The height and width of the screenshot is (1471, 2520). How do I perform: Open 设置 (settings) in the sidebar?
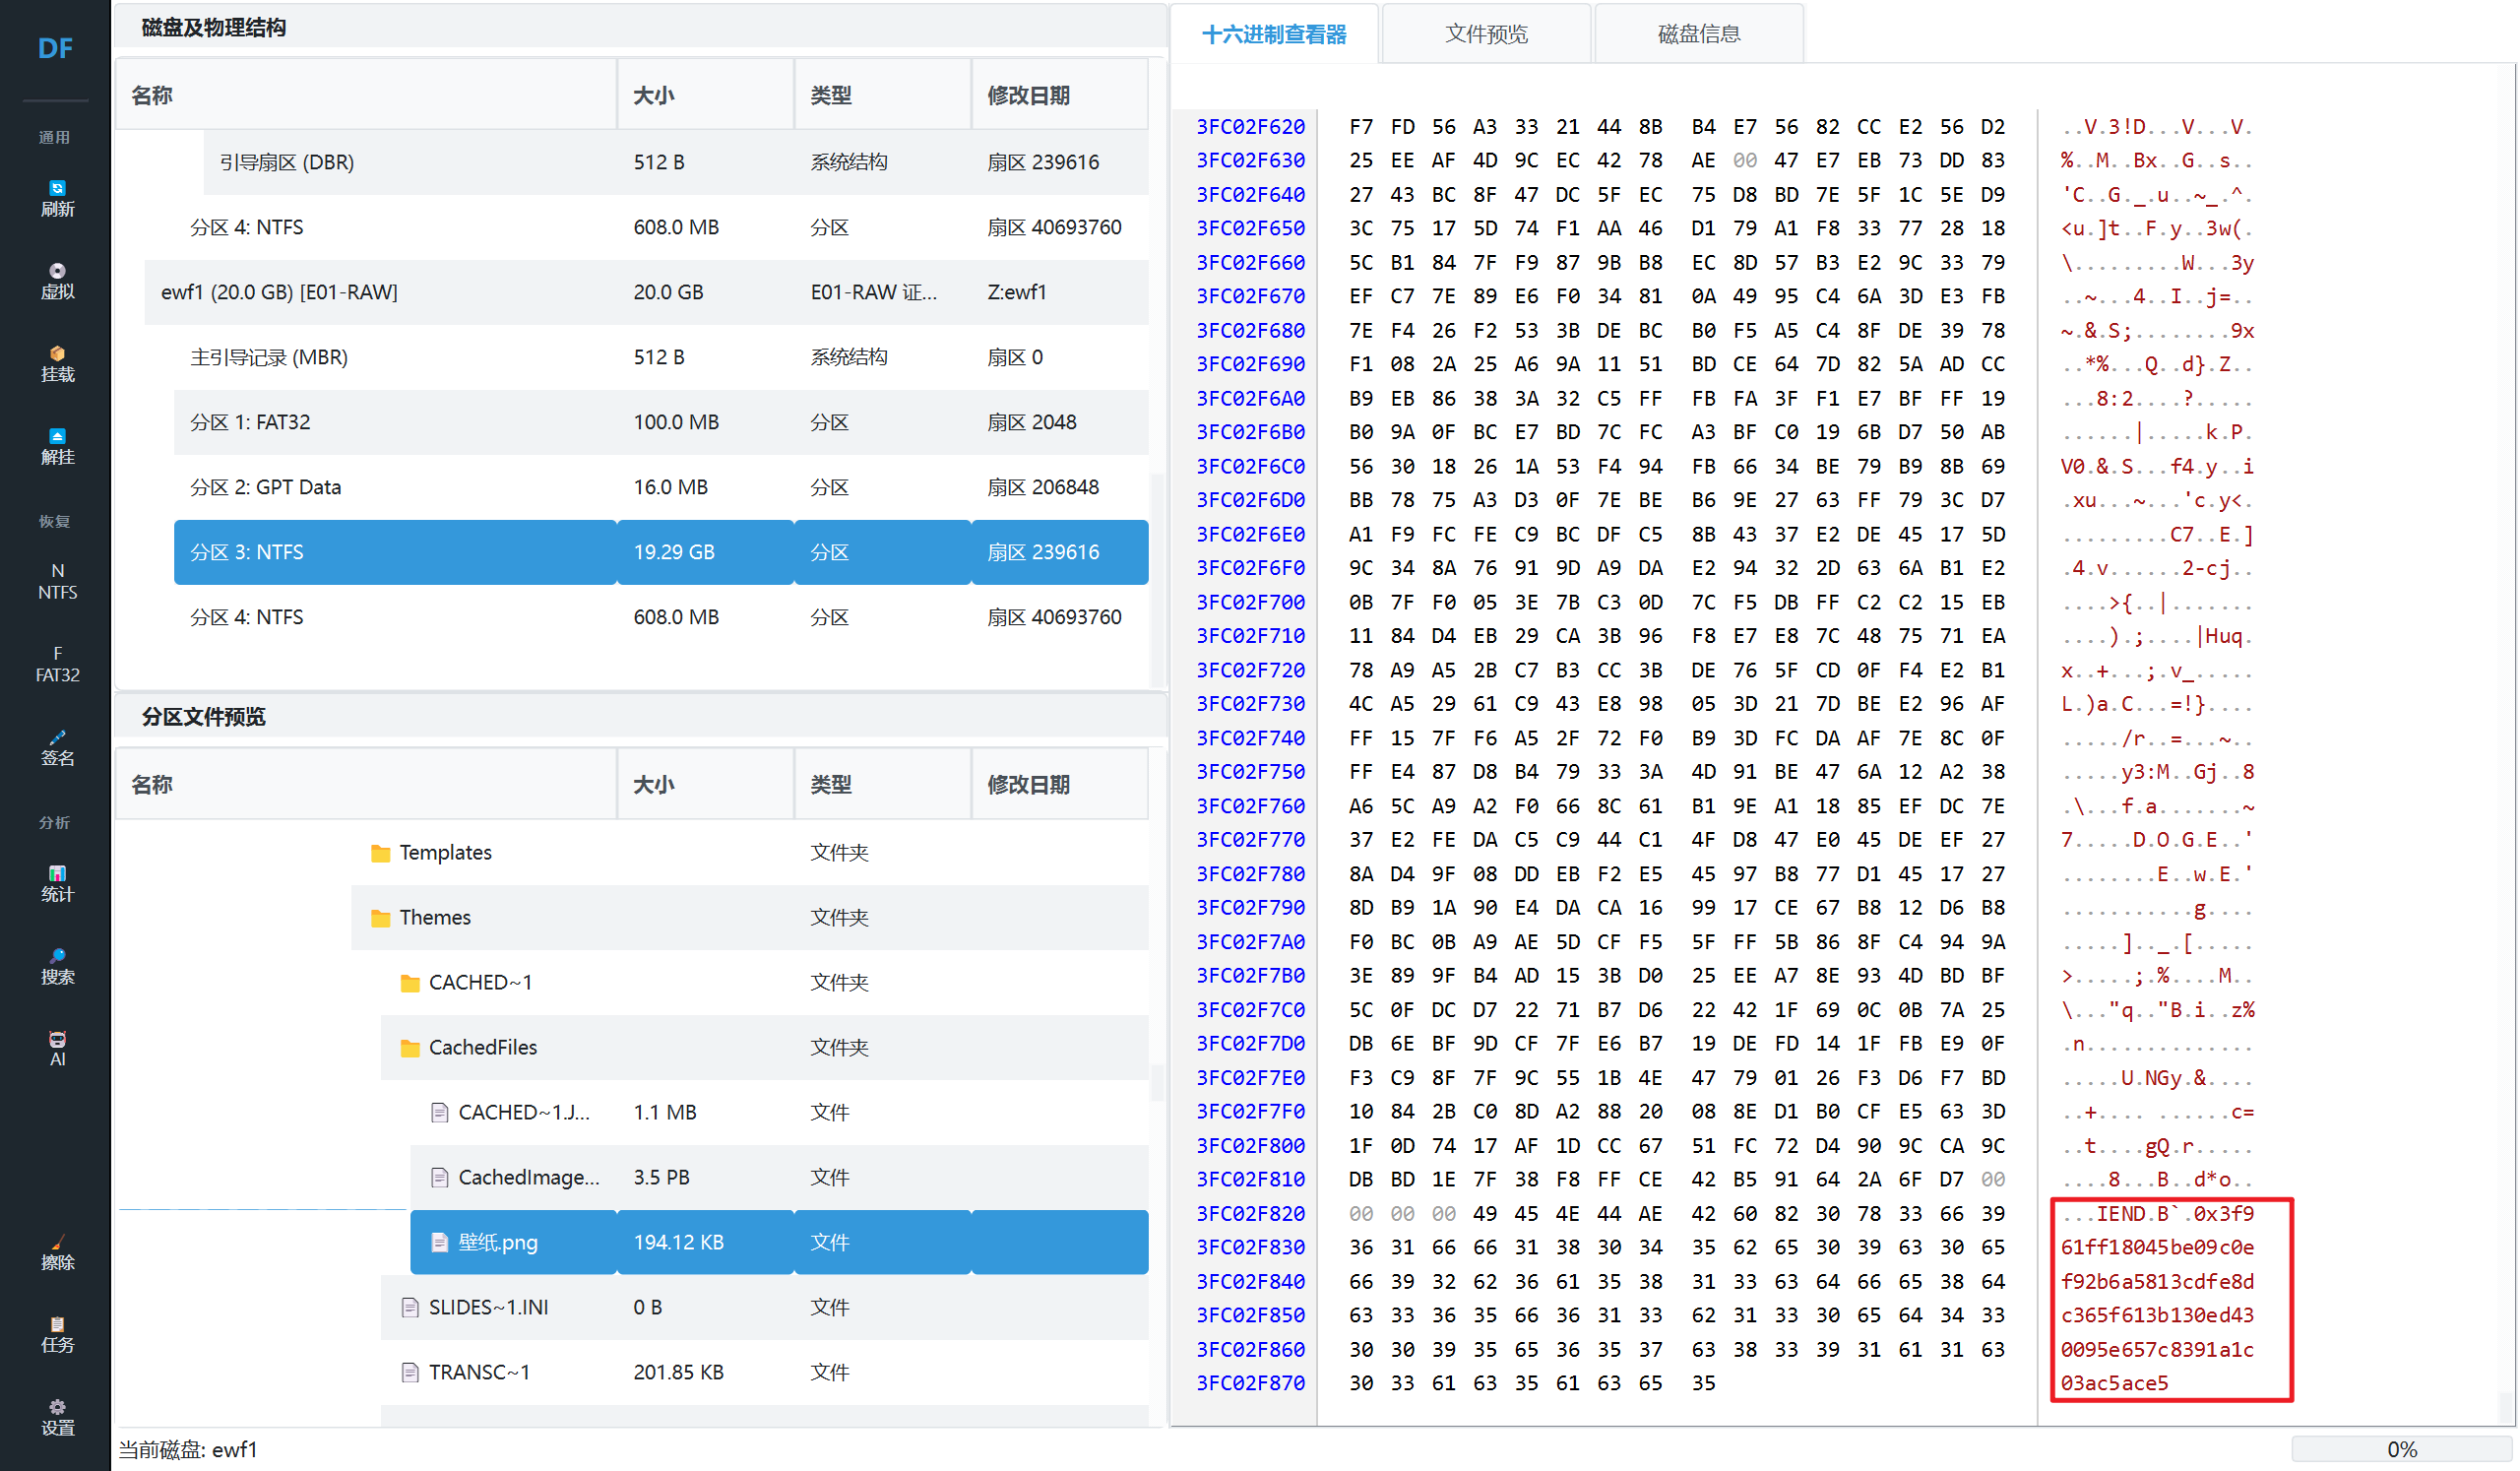[x=57, y=1418]
